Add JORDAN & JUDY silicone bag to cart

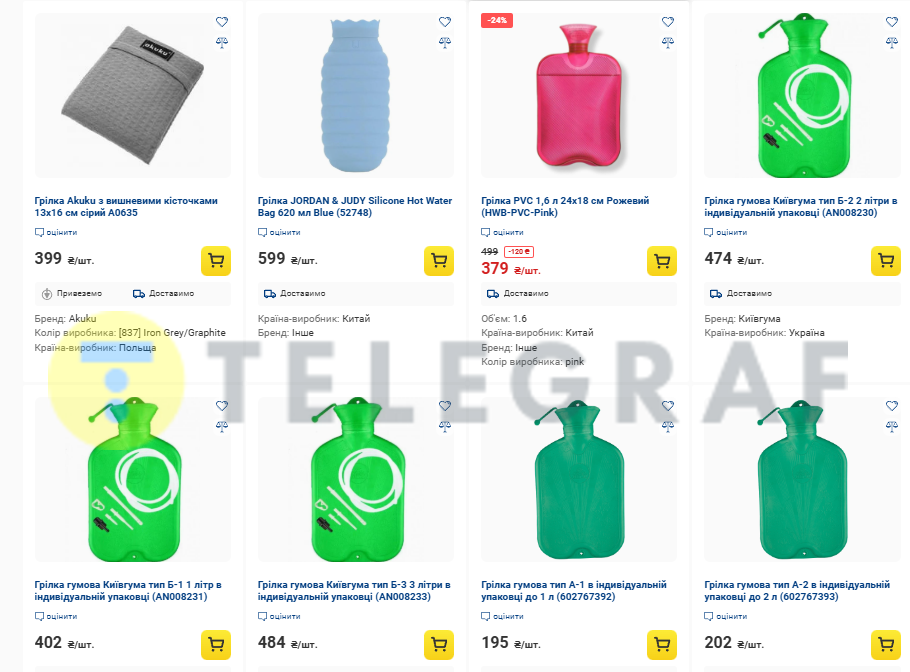439,261
